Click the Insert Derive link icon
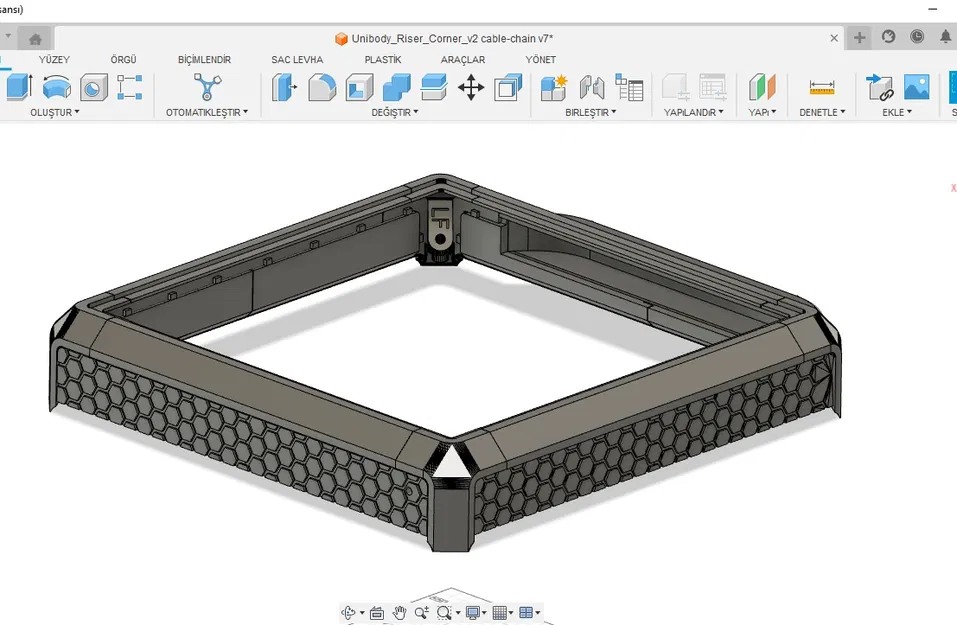 (879, 87)
